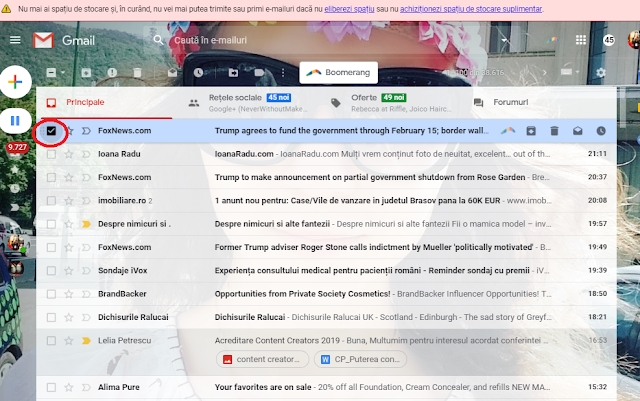Delete selected mail with the toolbar trash icon
640x401 pixels.
(x=138, y=73)
